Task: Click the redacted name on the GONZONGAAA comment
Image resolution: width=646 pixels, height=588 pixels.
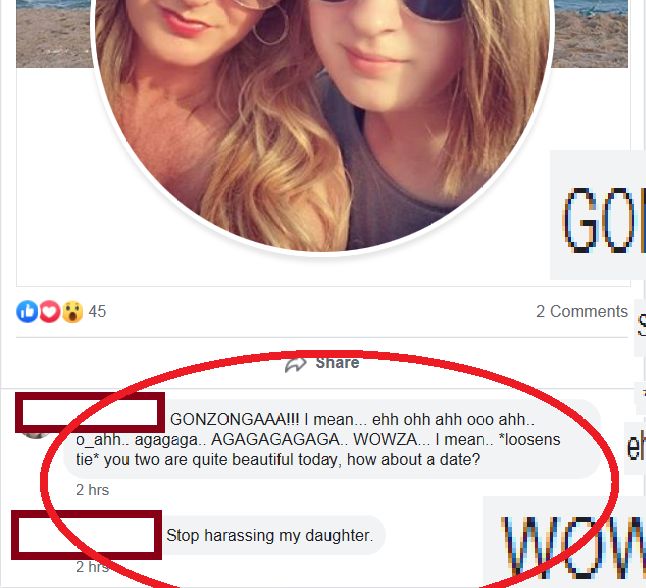Action: 90,413
